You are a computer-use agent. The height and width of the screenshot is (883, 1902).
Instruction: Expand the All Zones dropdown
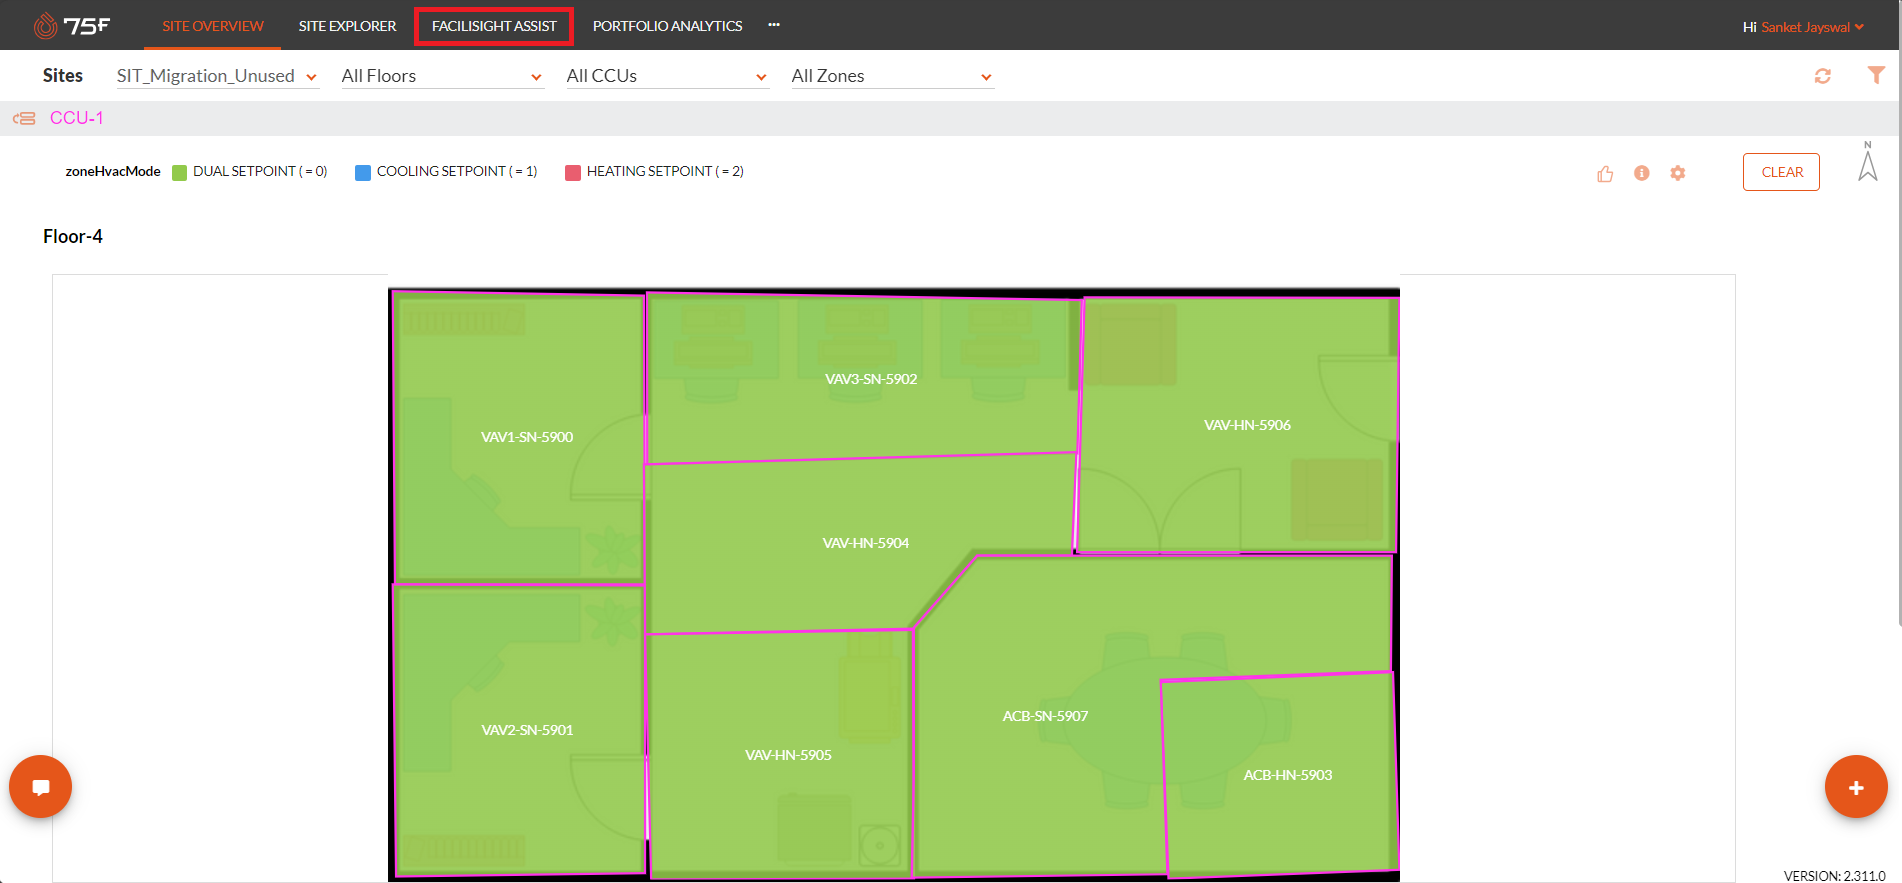click(892, 76)
